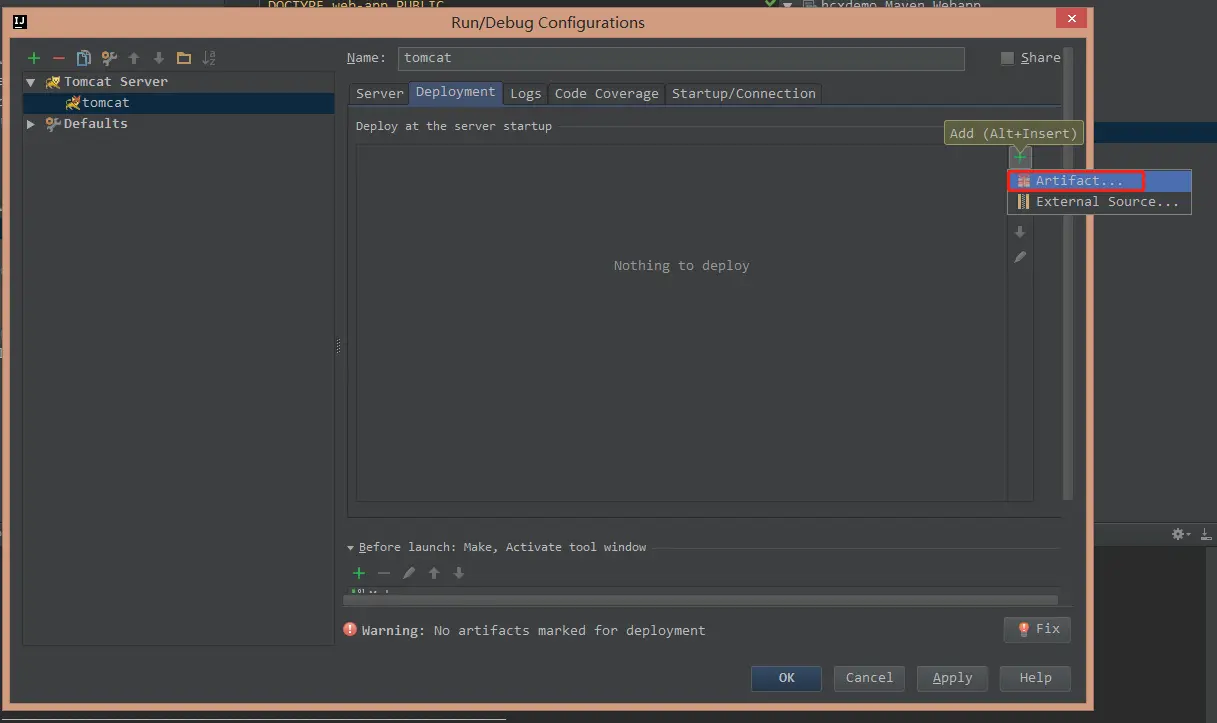The image size is (1217, 723).
Task: Choose Artifact... from popup menu
Action: point(1100,181)
